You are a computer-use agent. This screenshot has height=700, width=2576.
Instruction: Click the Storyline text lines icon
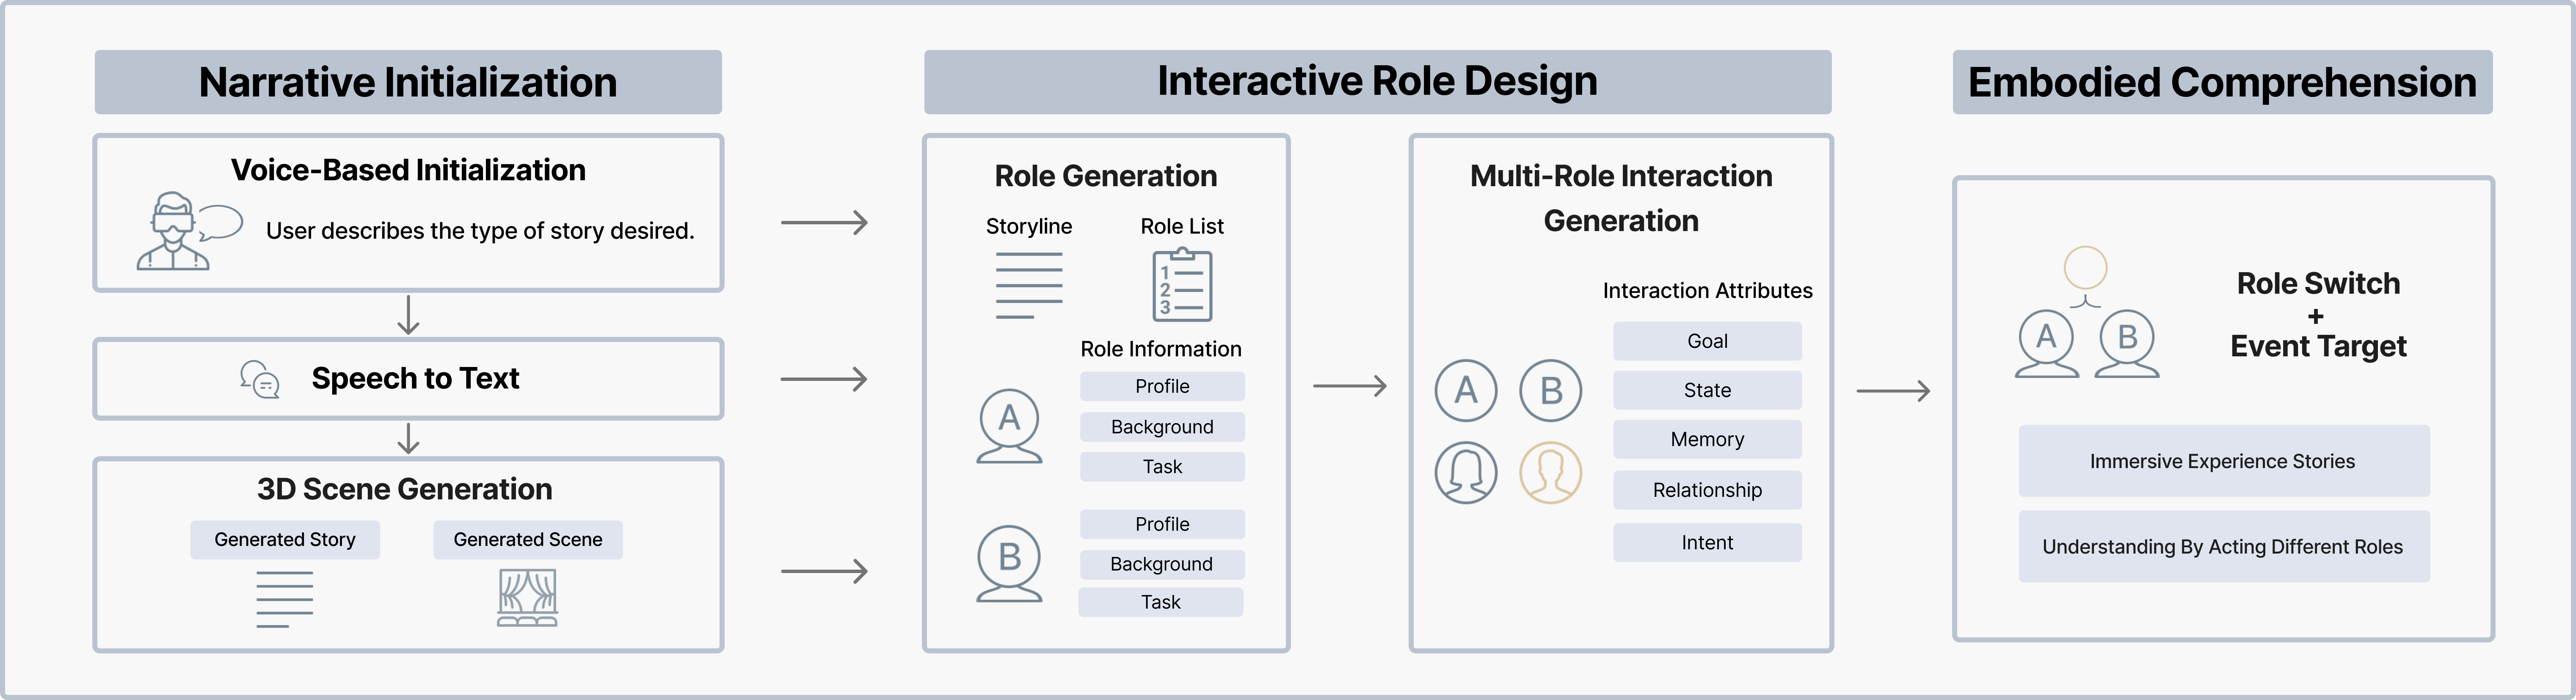(x=1029, y=285)
